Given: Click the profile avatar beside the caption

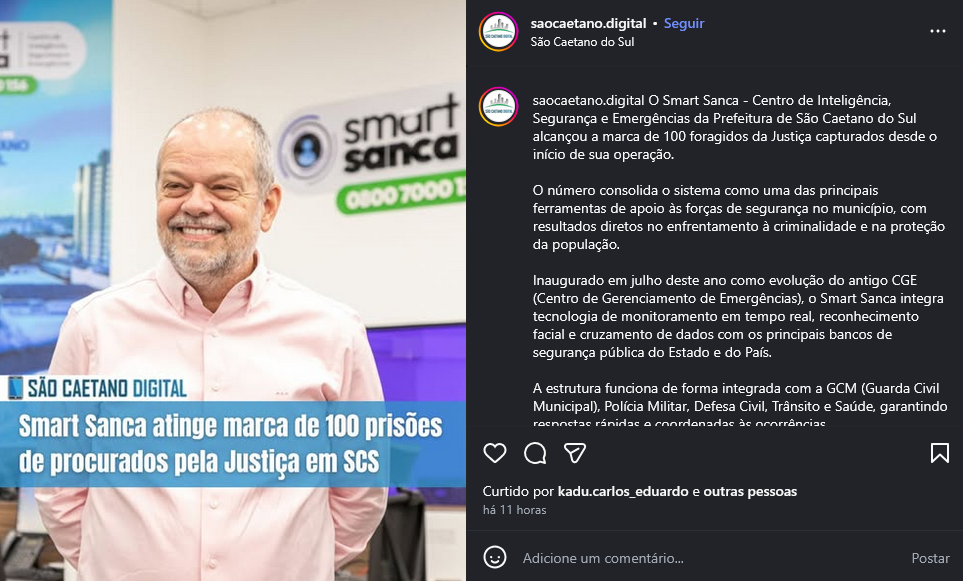Looking at the screenshot, I should (499, 106).
